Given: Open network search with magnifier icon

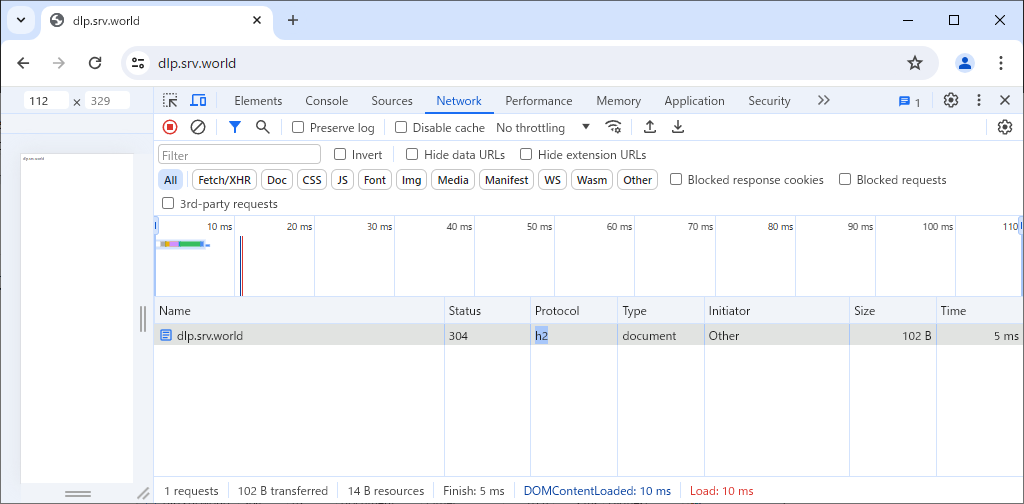Looking at the screenshot, I should click(263, 127).
